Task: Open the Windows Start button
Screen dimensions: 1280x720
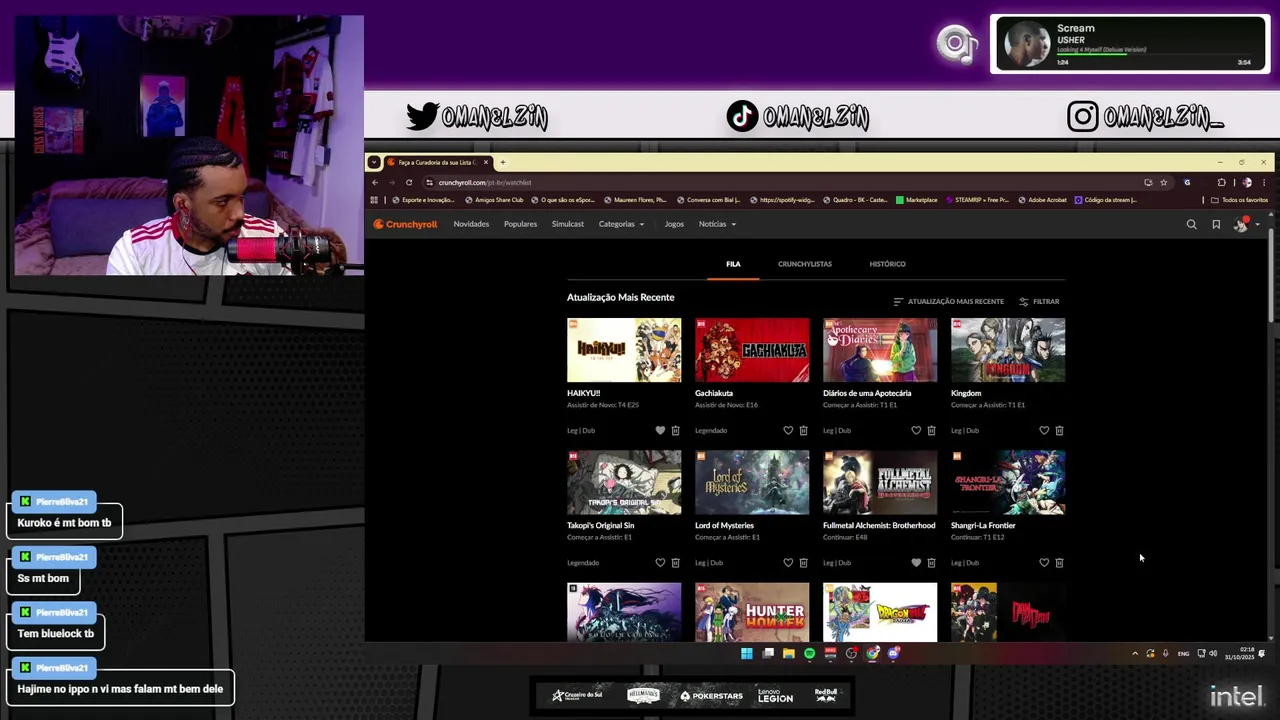Action: point(746,653)
